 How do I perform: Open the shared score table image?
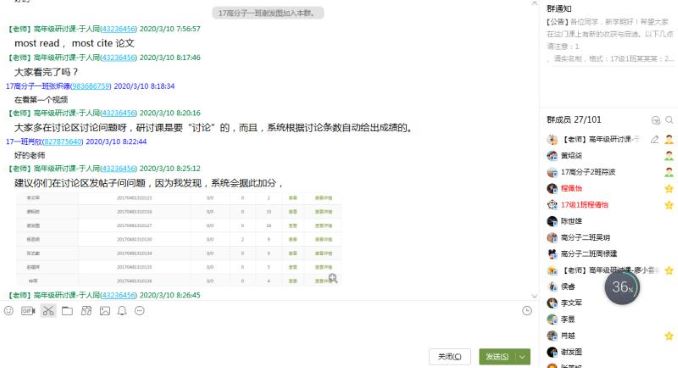pyautogui.click(x=179, y=239)
